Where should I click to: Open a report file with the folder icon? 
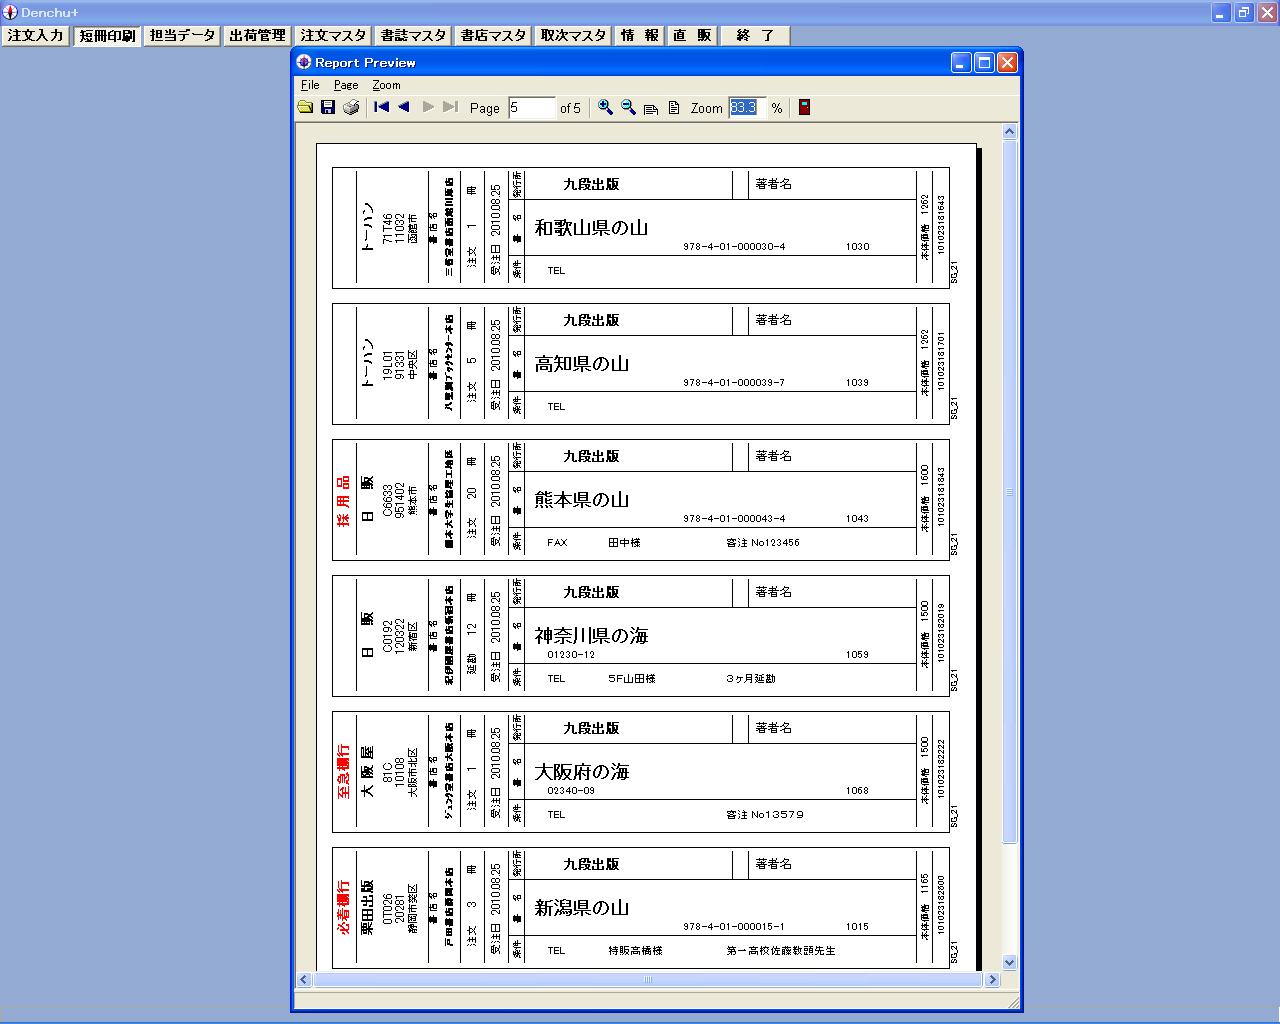[305, 107]
